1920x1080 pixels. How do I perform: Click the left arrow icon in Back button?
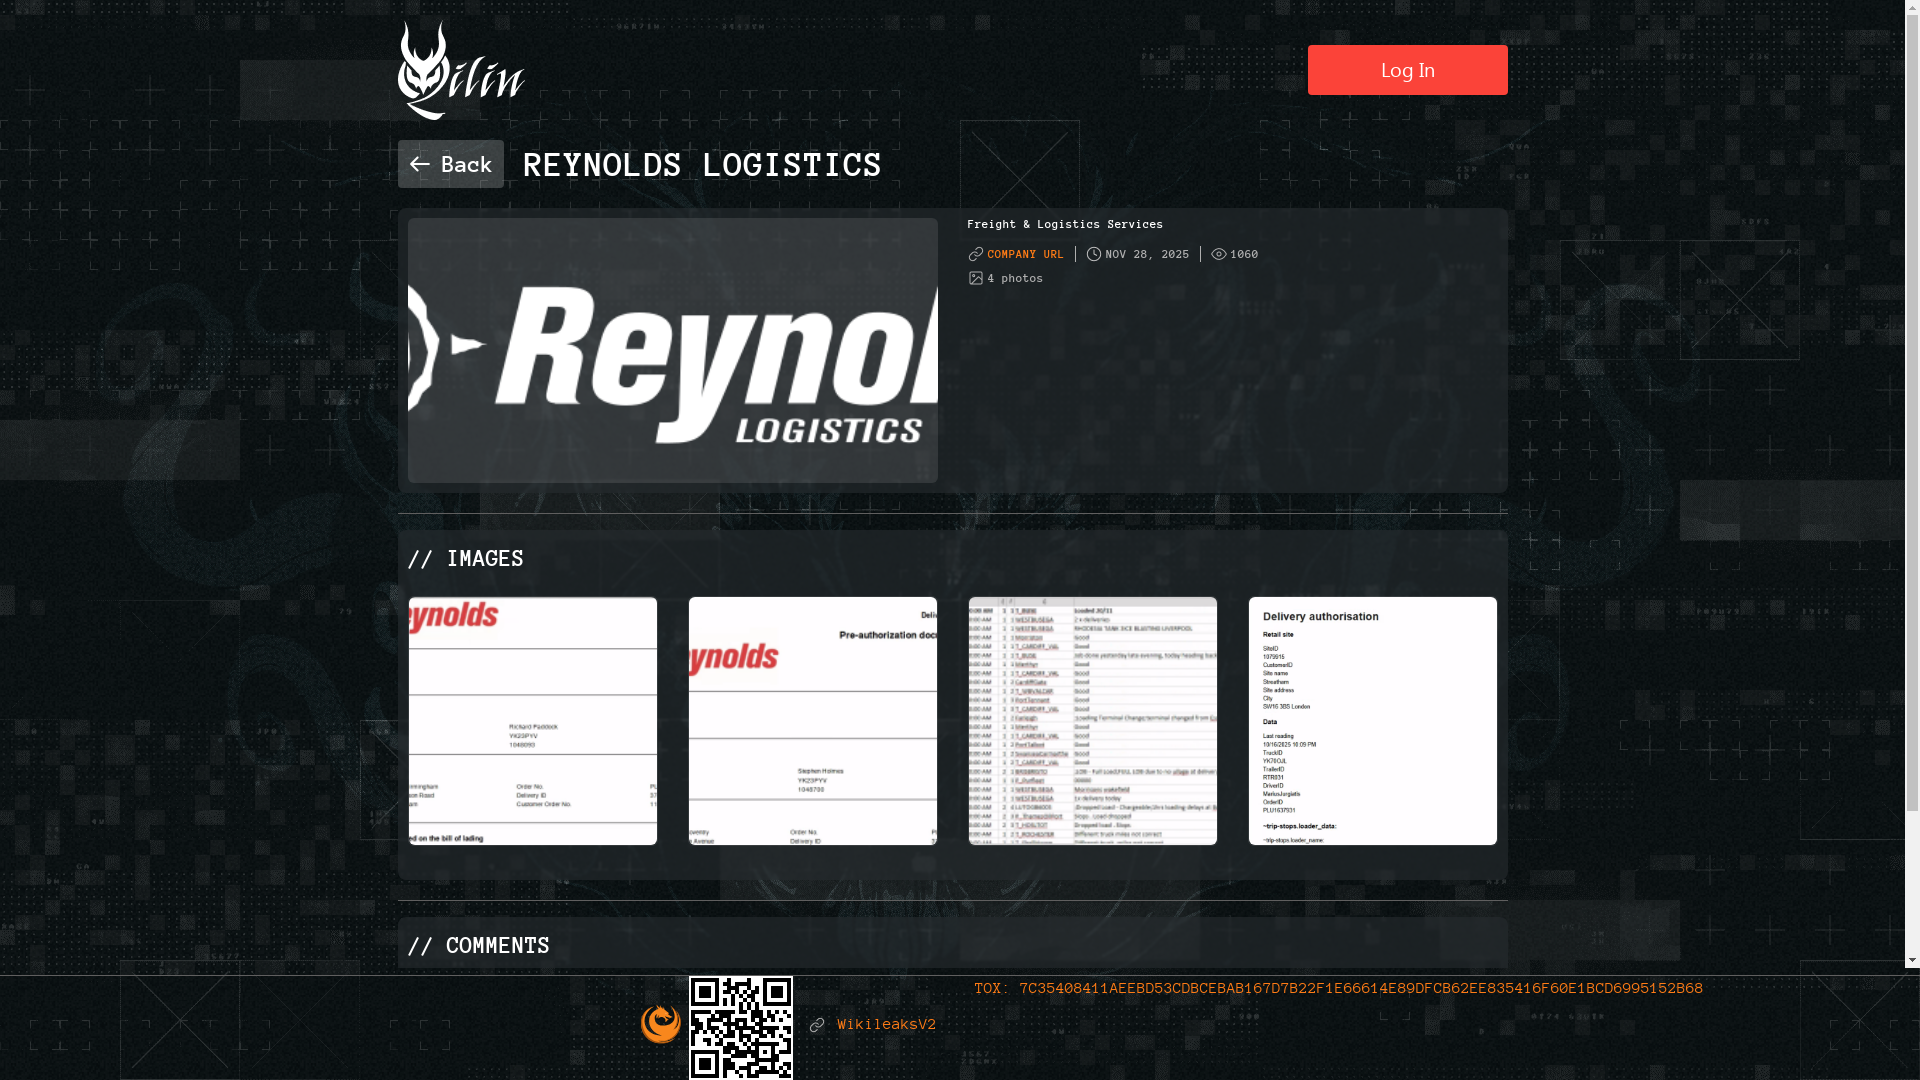[x=419, y=164]
